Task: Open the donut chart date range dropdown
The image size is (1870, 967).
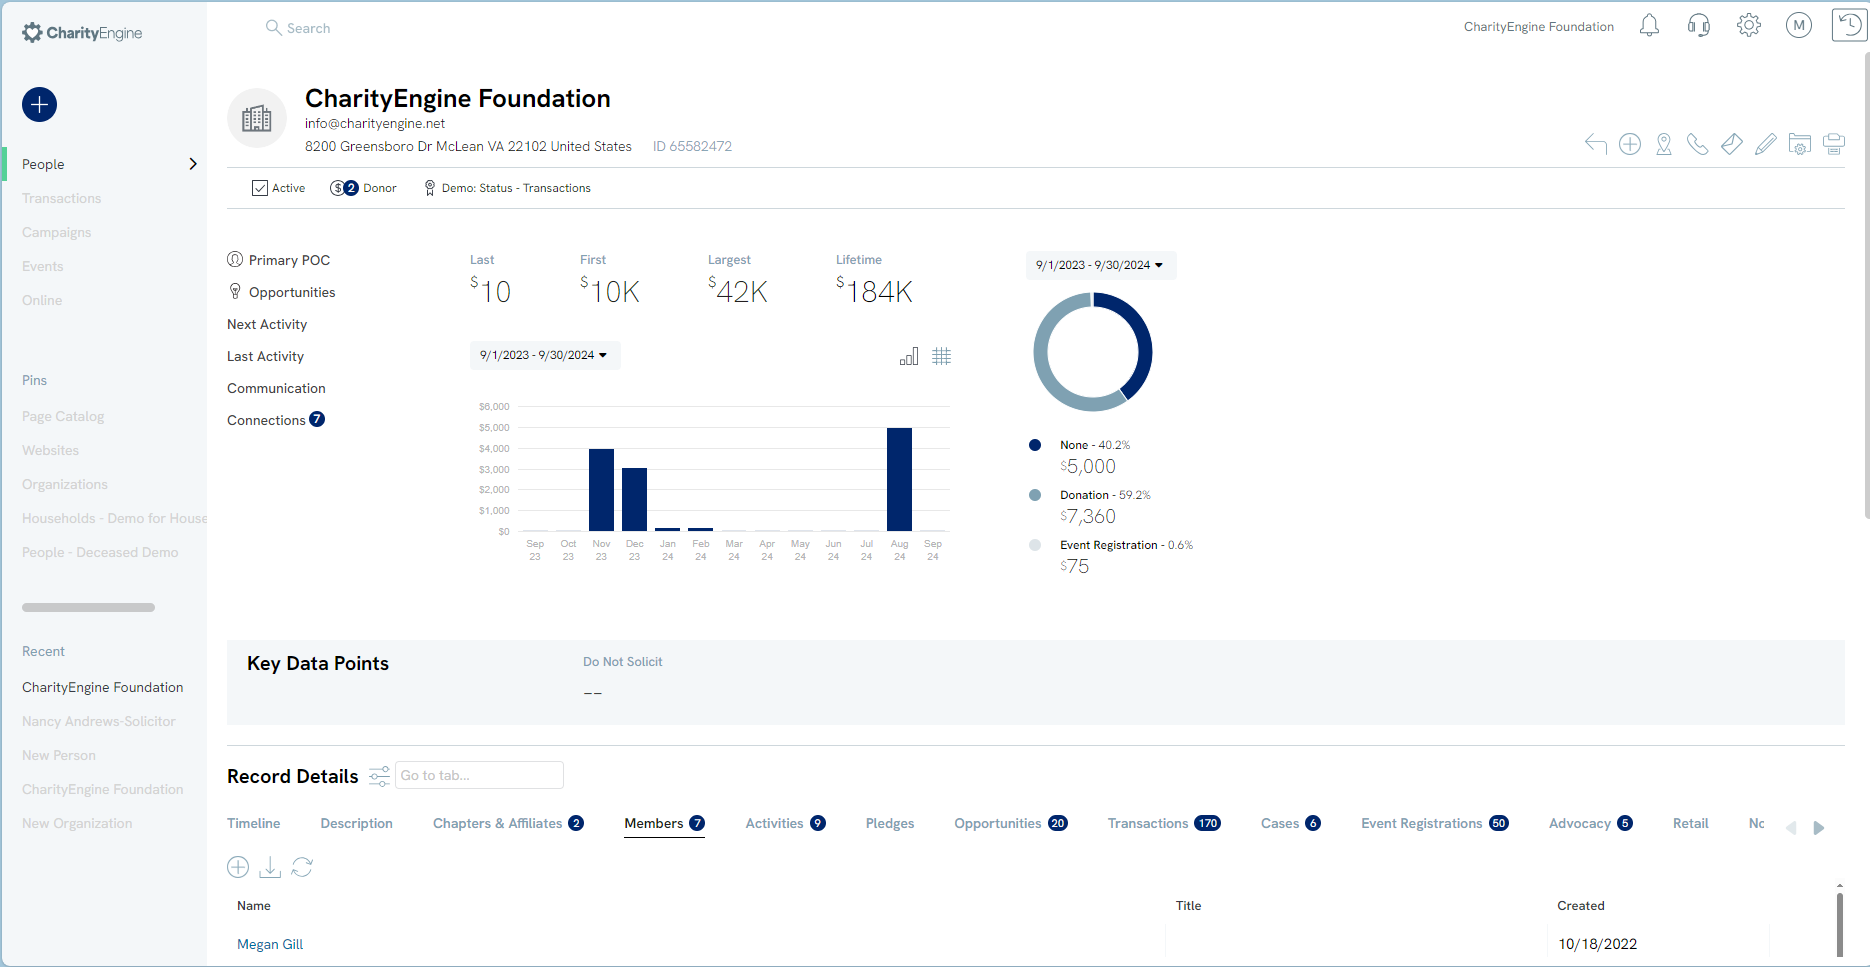Action: (1101, 265)
